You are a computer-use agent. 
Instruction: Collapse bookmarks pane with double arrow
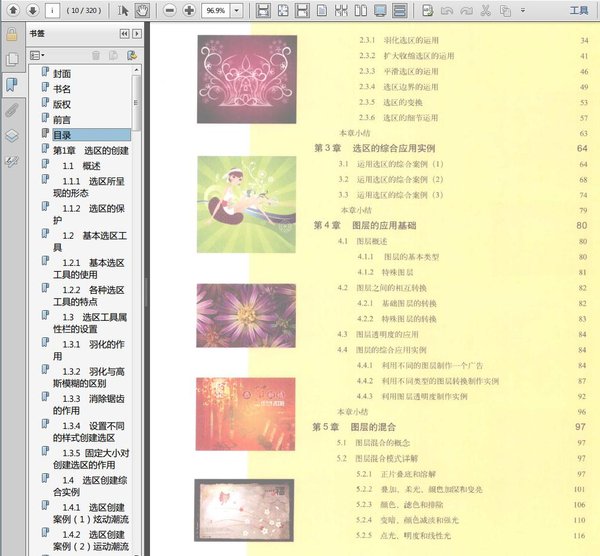124,34
